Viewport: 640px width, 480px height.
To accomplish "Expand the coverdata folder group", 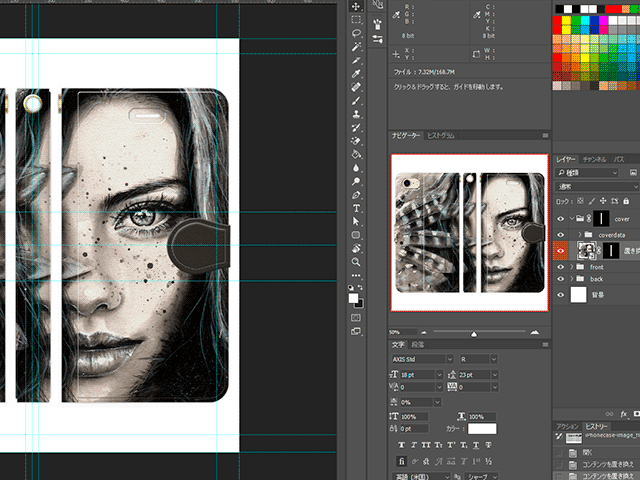I will [x=579, y=235].
